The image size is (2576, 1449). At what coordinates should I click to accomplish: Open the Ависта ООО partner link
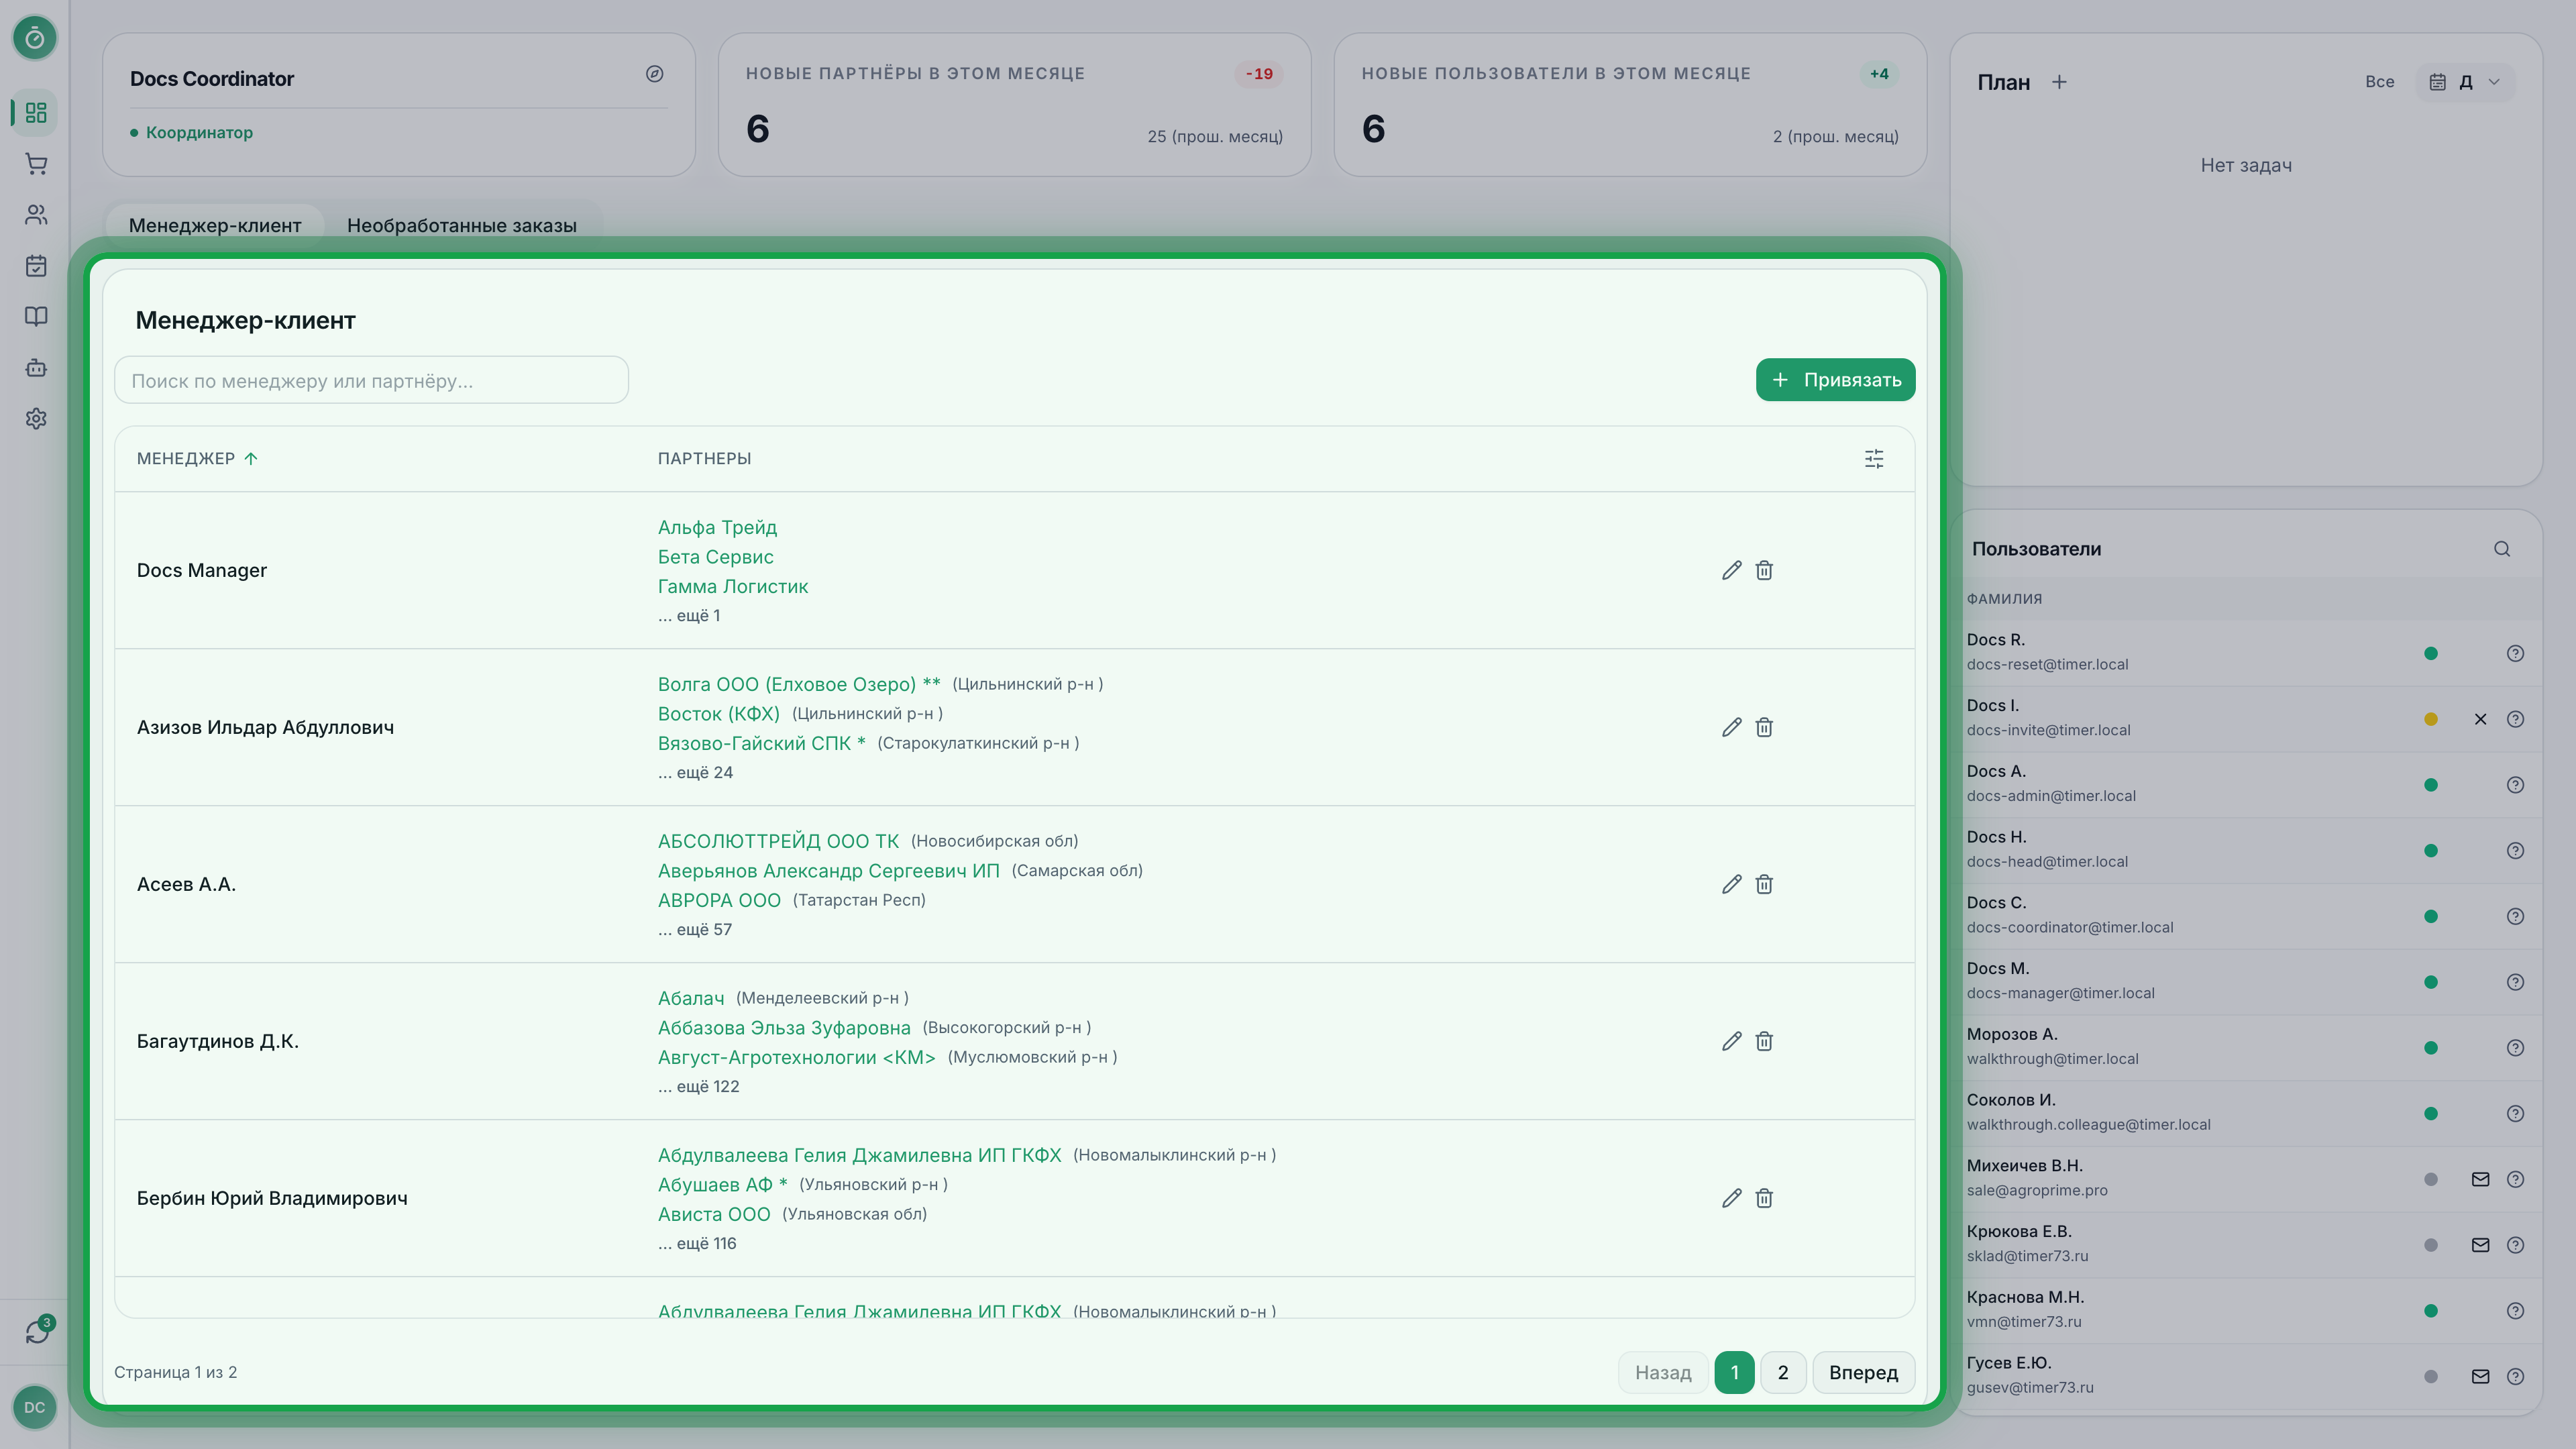pyautogui.click(x=714, y=1214)
